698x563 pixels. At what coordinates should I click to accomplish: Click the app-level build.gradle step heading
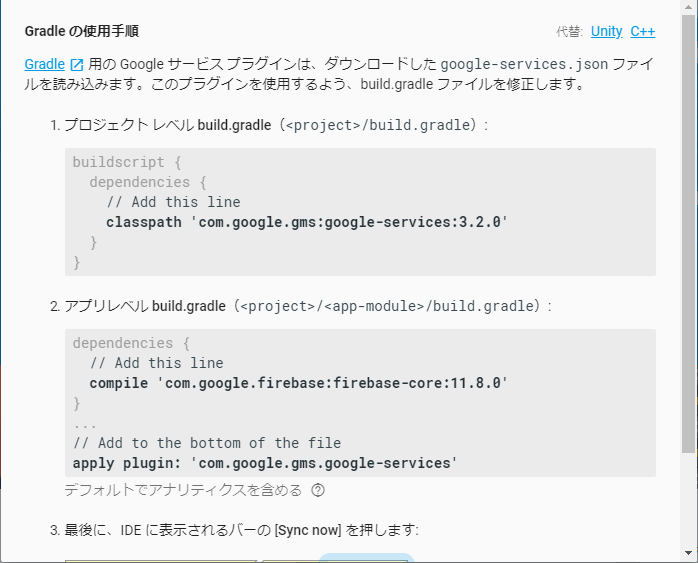[308, 305]
